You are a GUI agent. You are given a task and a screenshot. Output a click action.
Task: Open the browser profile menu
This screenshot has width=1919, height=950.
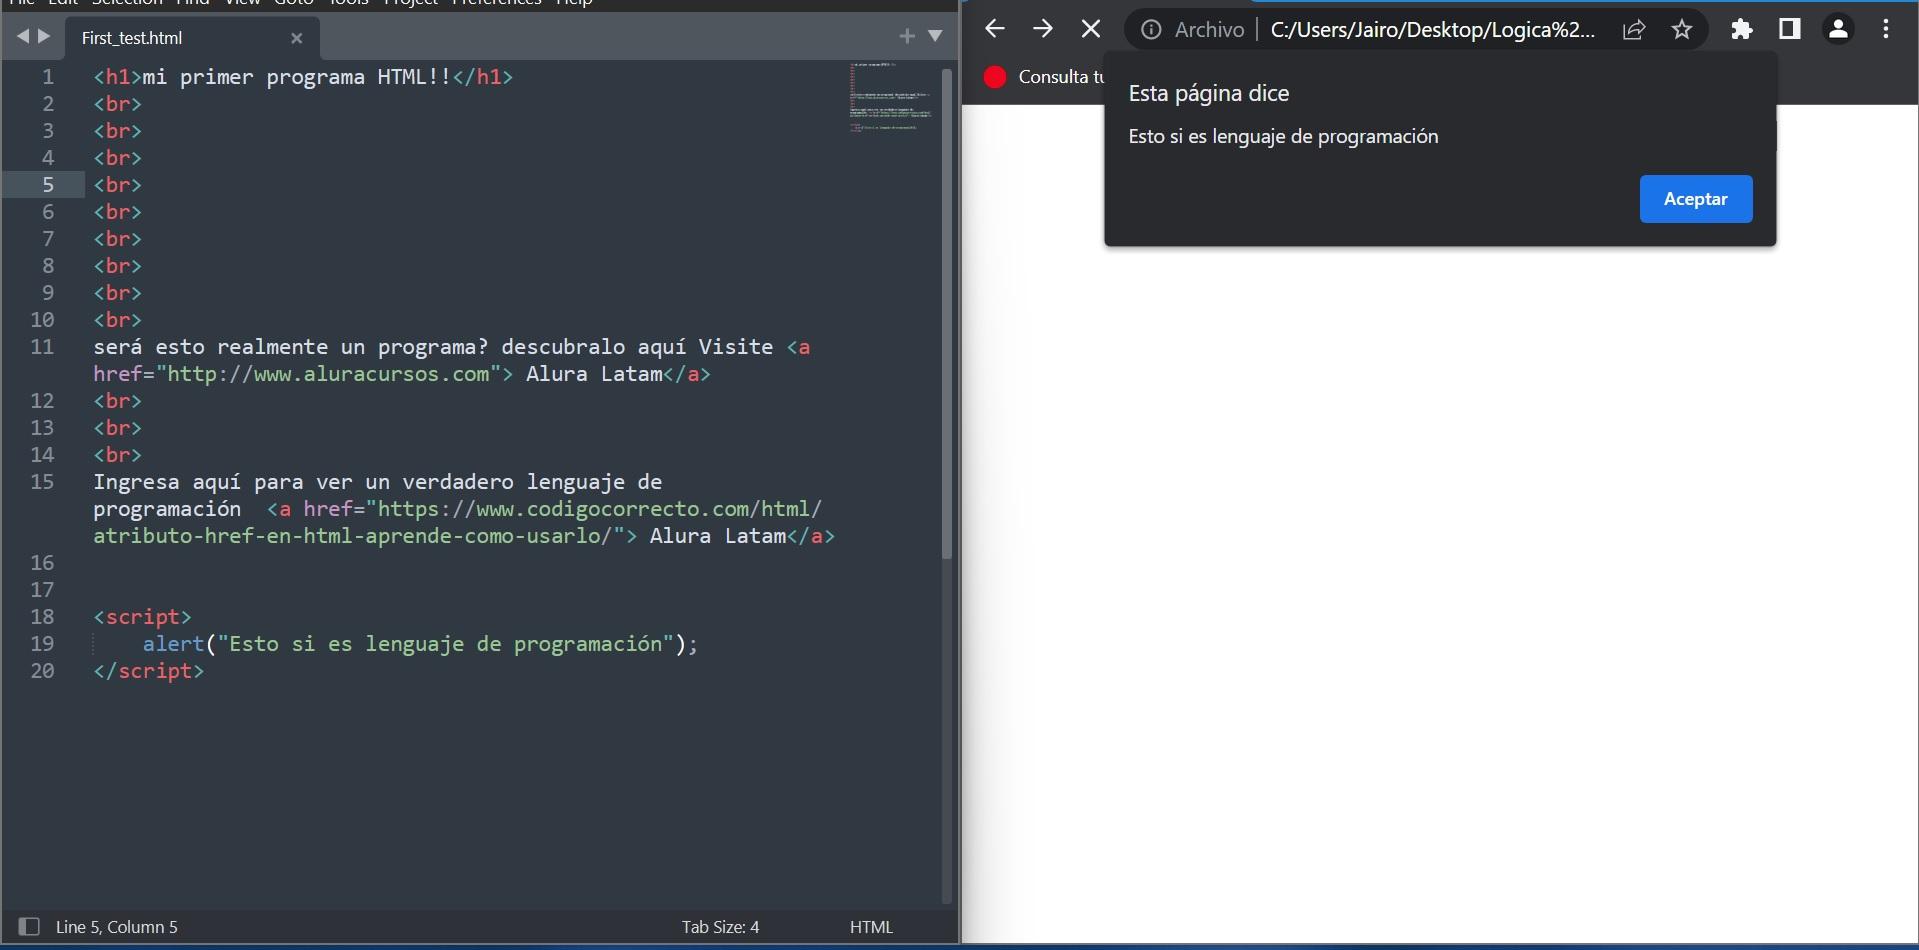1837,29
